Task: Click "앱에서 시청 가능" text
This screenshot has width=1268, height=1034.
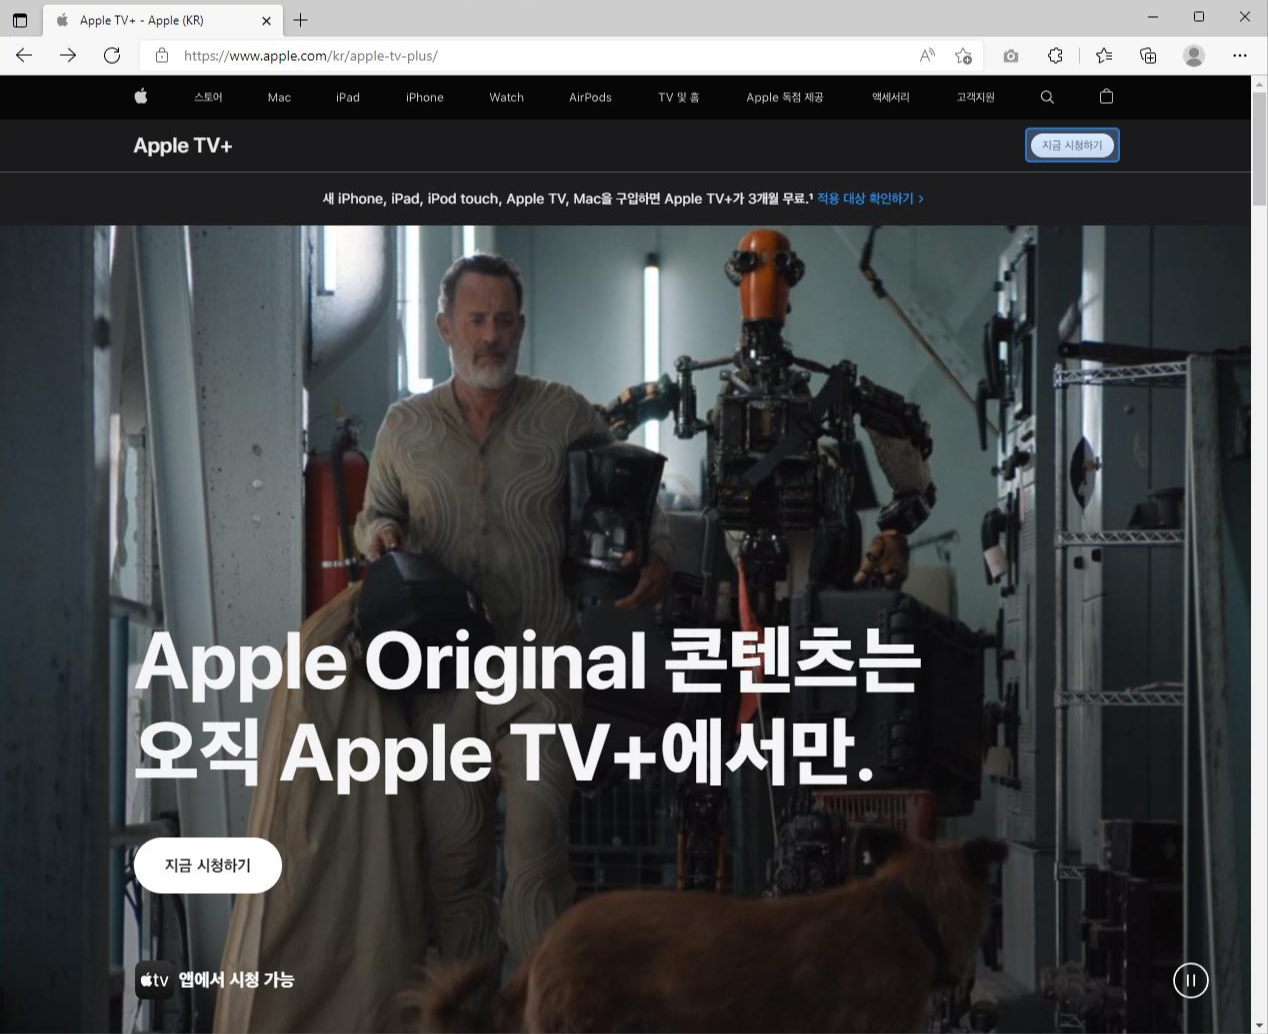Action: point(236,980)
